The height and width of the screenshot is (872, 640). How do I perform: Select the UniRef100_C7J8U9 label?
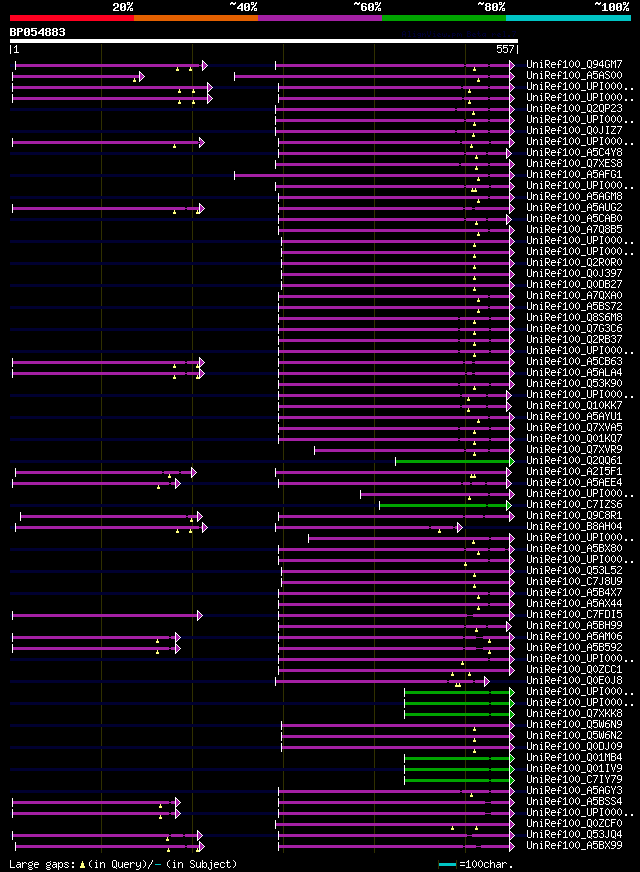574,582
